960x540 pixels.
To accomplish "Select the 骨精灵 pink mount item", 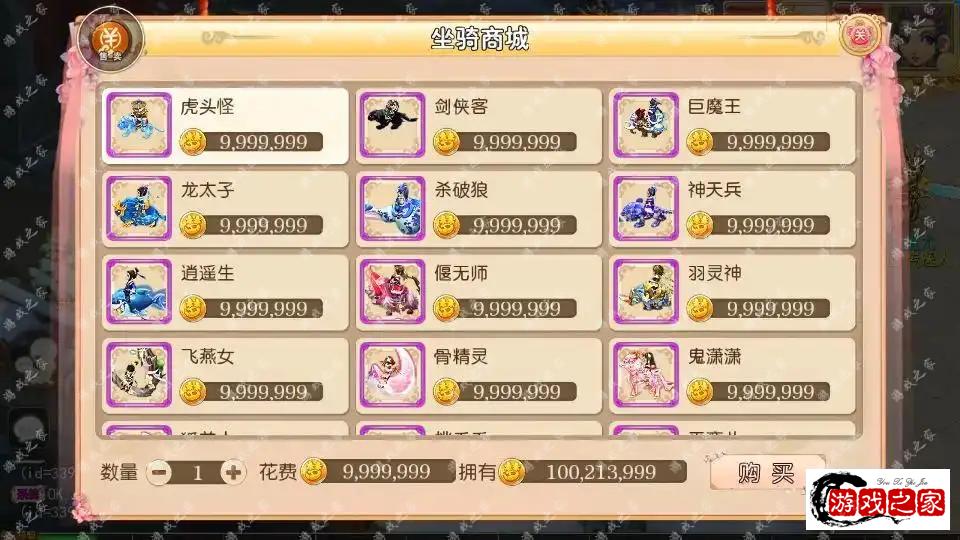I will [479, 375].
